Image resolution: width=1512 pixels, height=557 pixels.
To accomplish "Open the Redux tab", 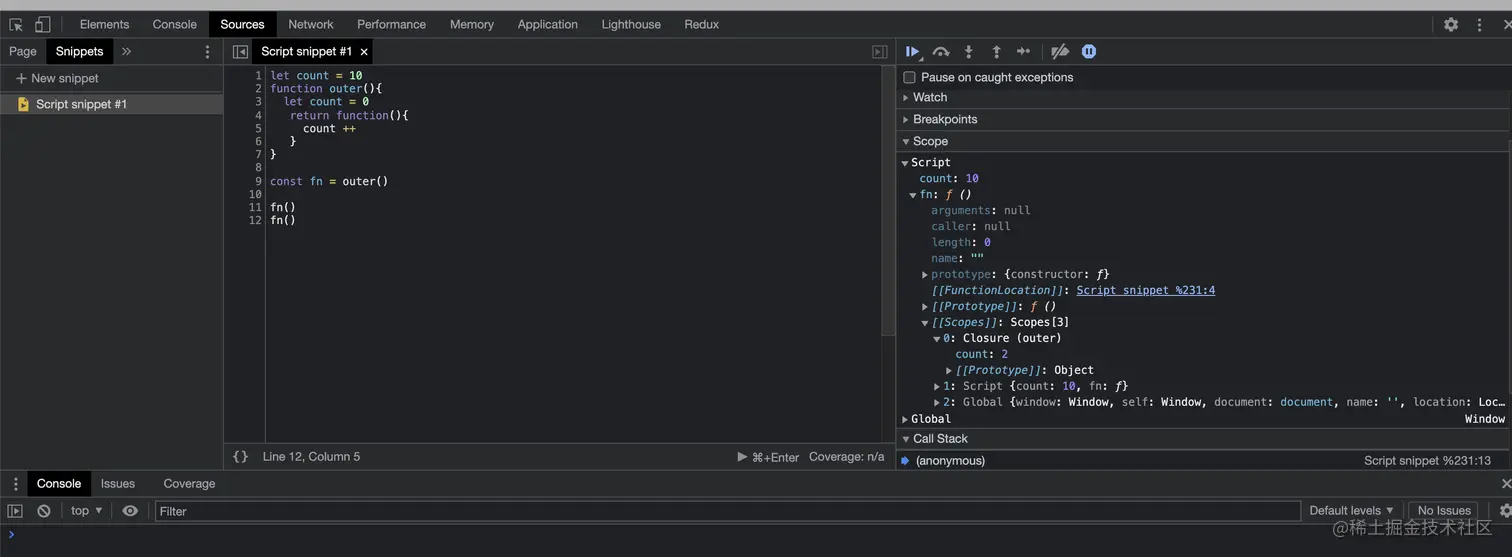I will click(x=702, y=24).
